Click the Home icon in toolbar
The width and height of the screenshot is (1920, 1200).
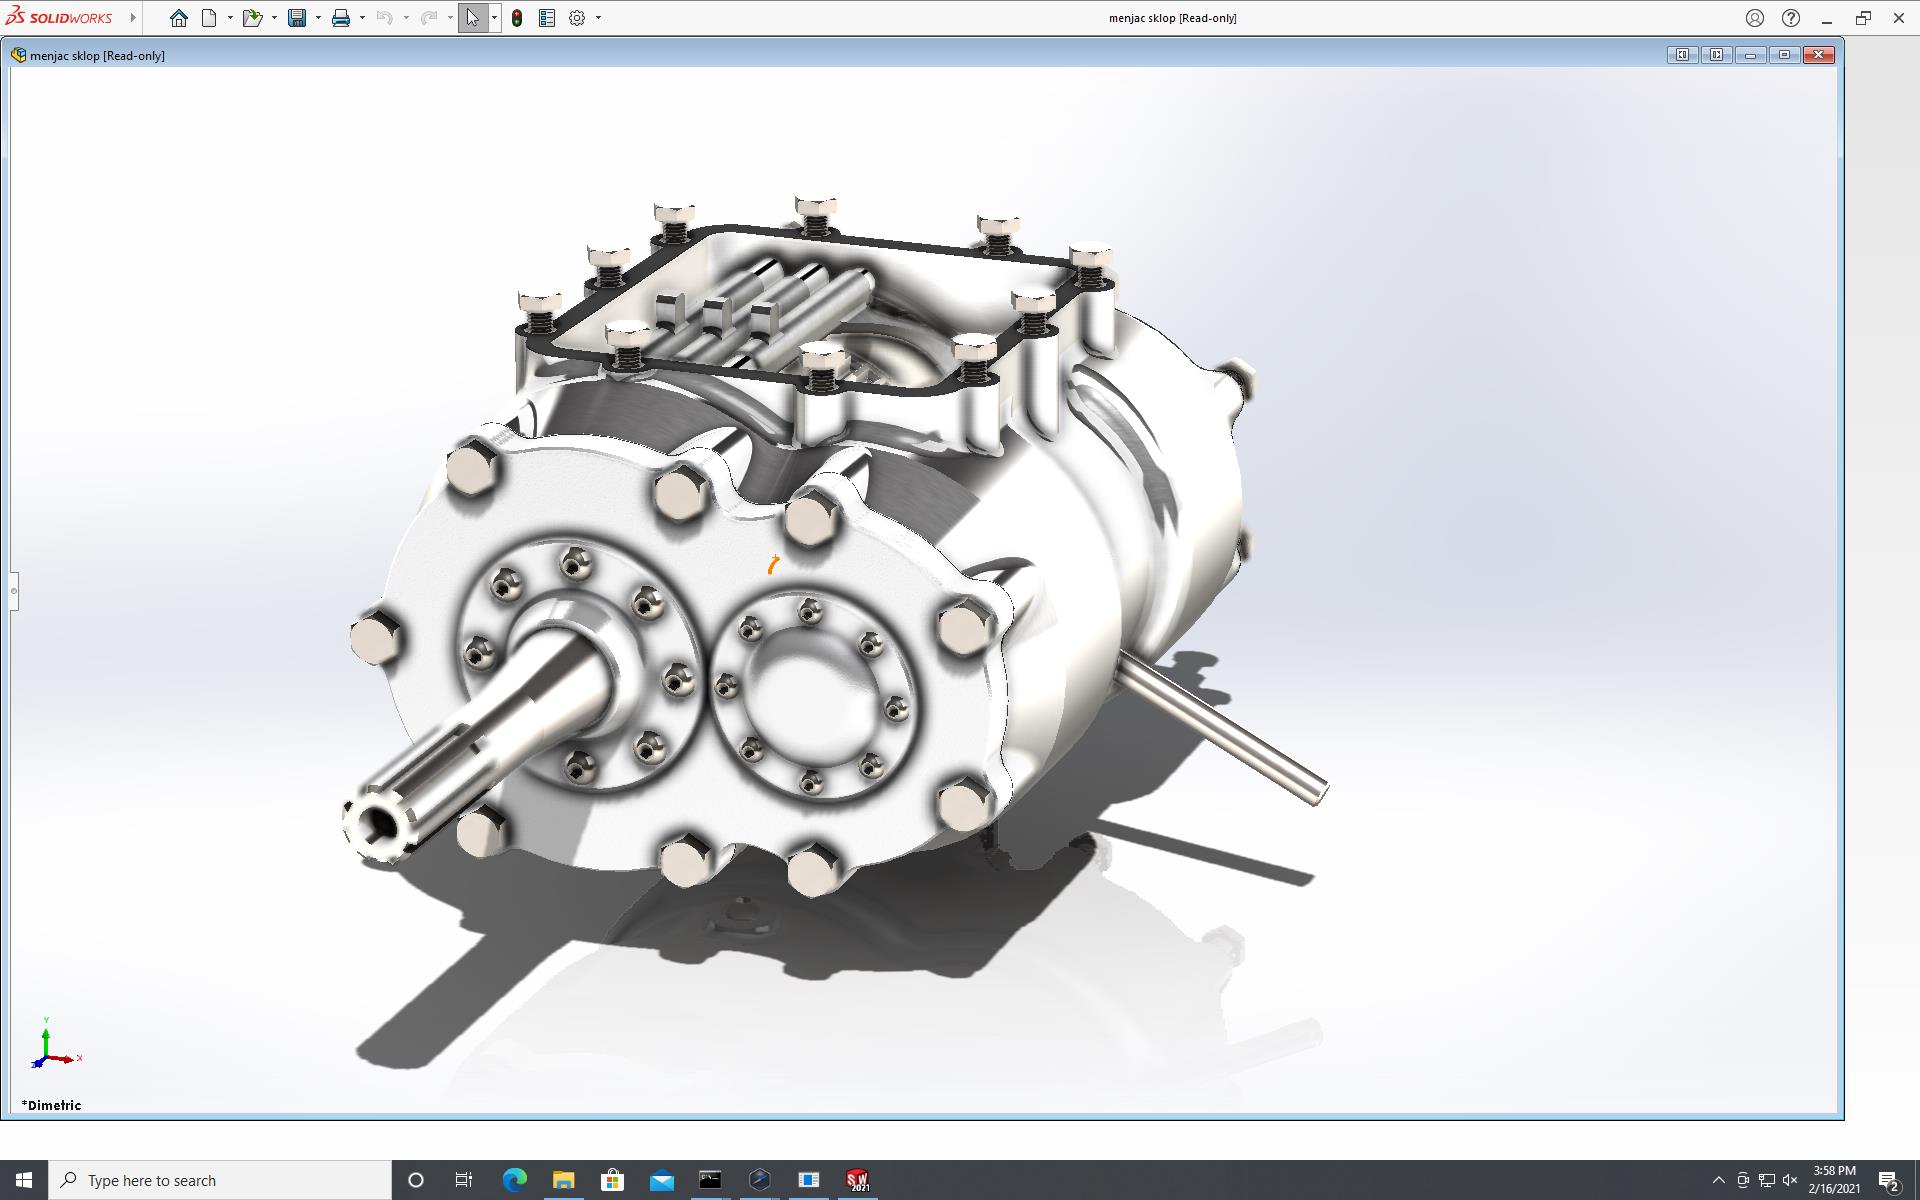click(x=179, y=18)
